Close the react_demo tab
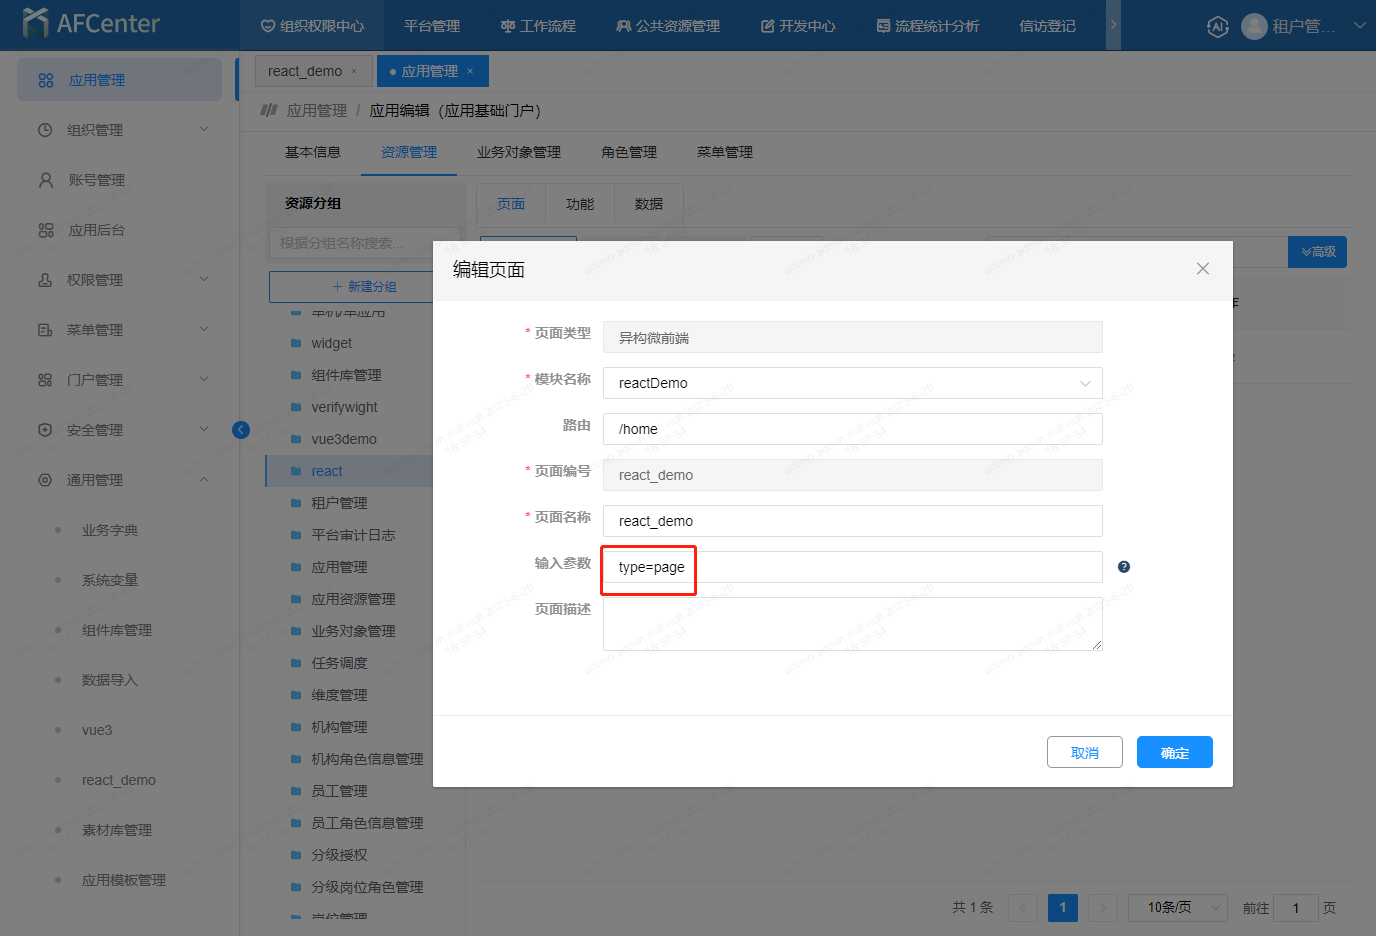This screenshot has height=936, width=1376. (354, 72)
